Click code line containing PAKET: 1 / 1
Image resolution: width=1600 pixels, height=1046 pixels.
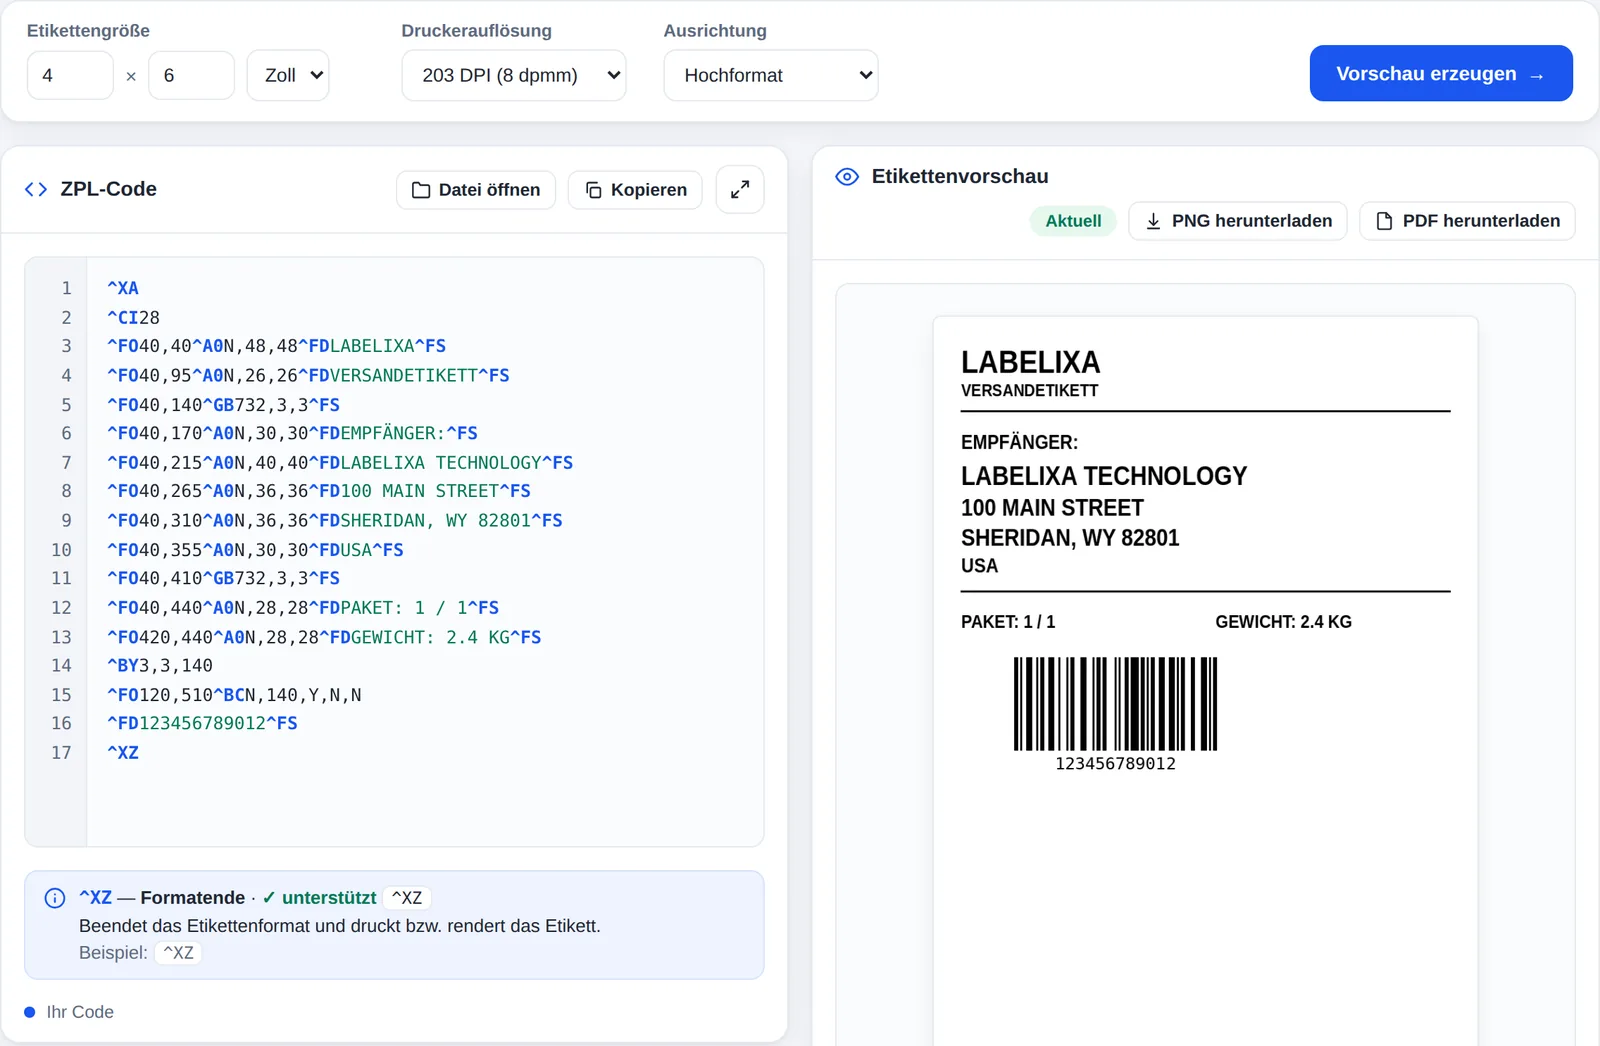(x=303, y=608)
